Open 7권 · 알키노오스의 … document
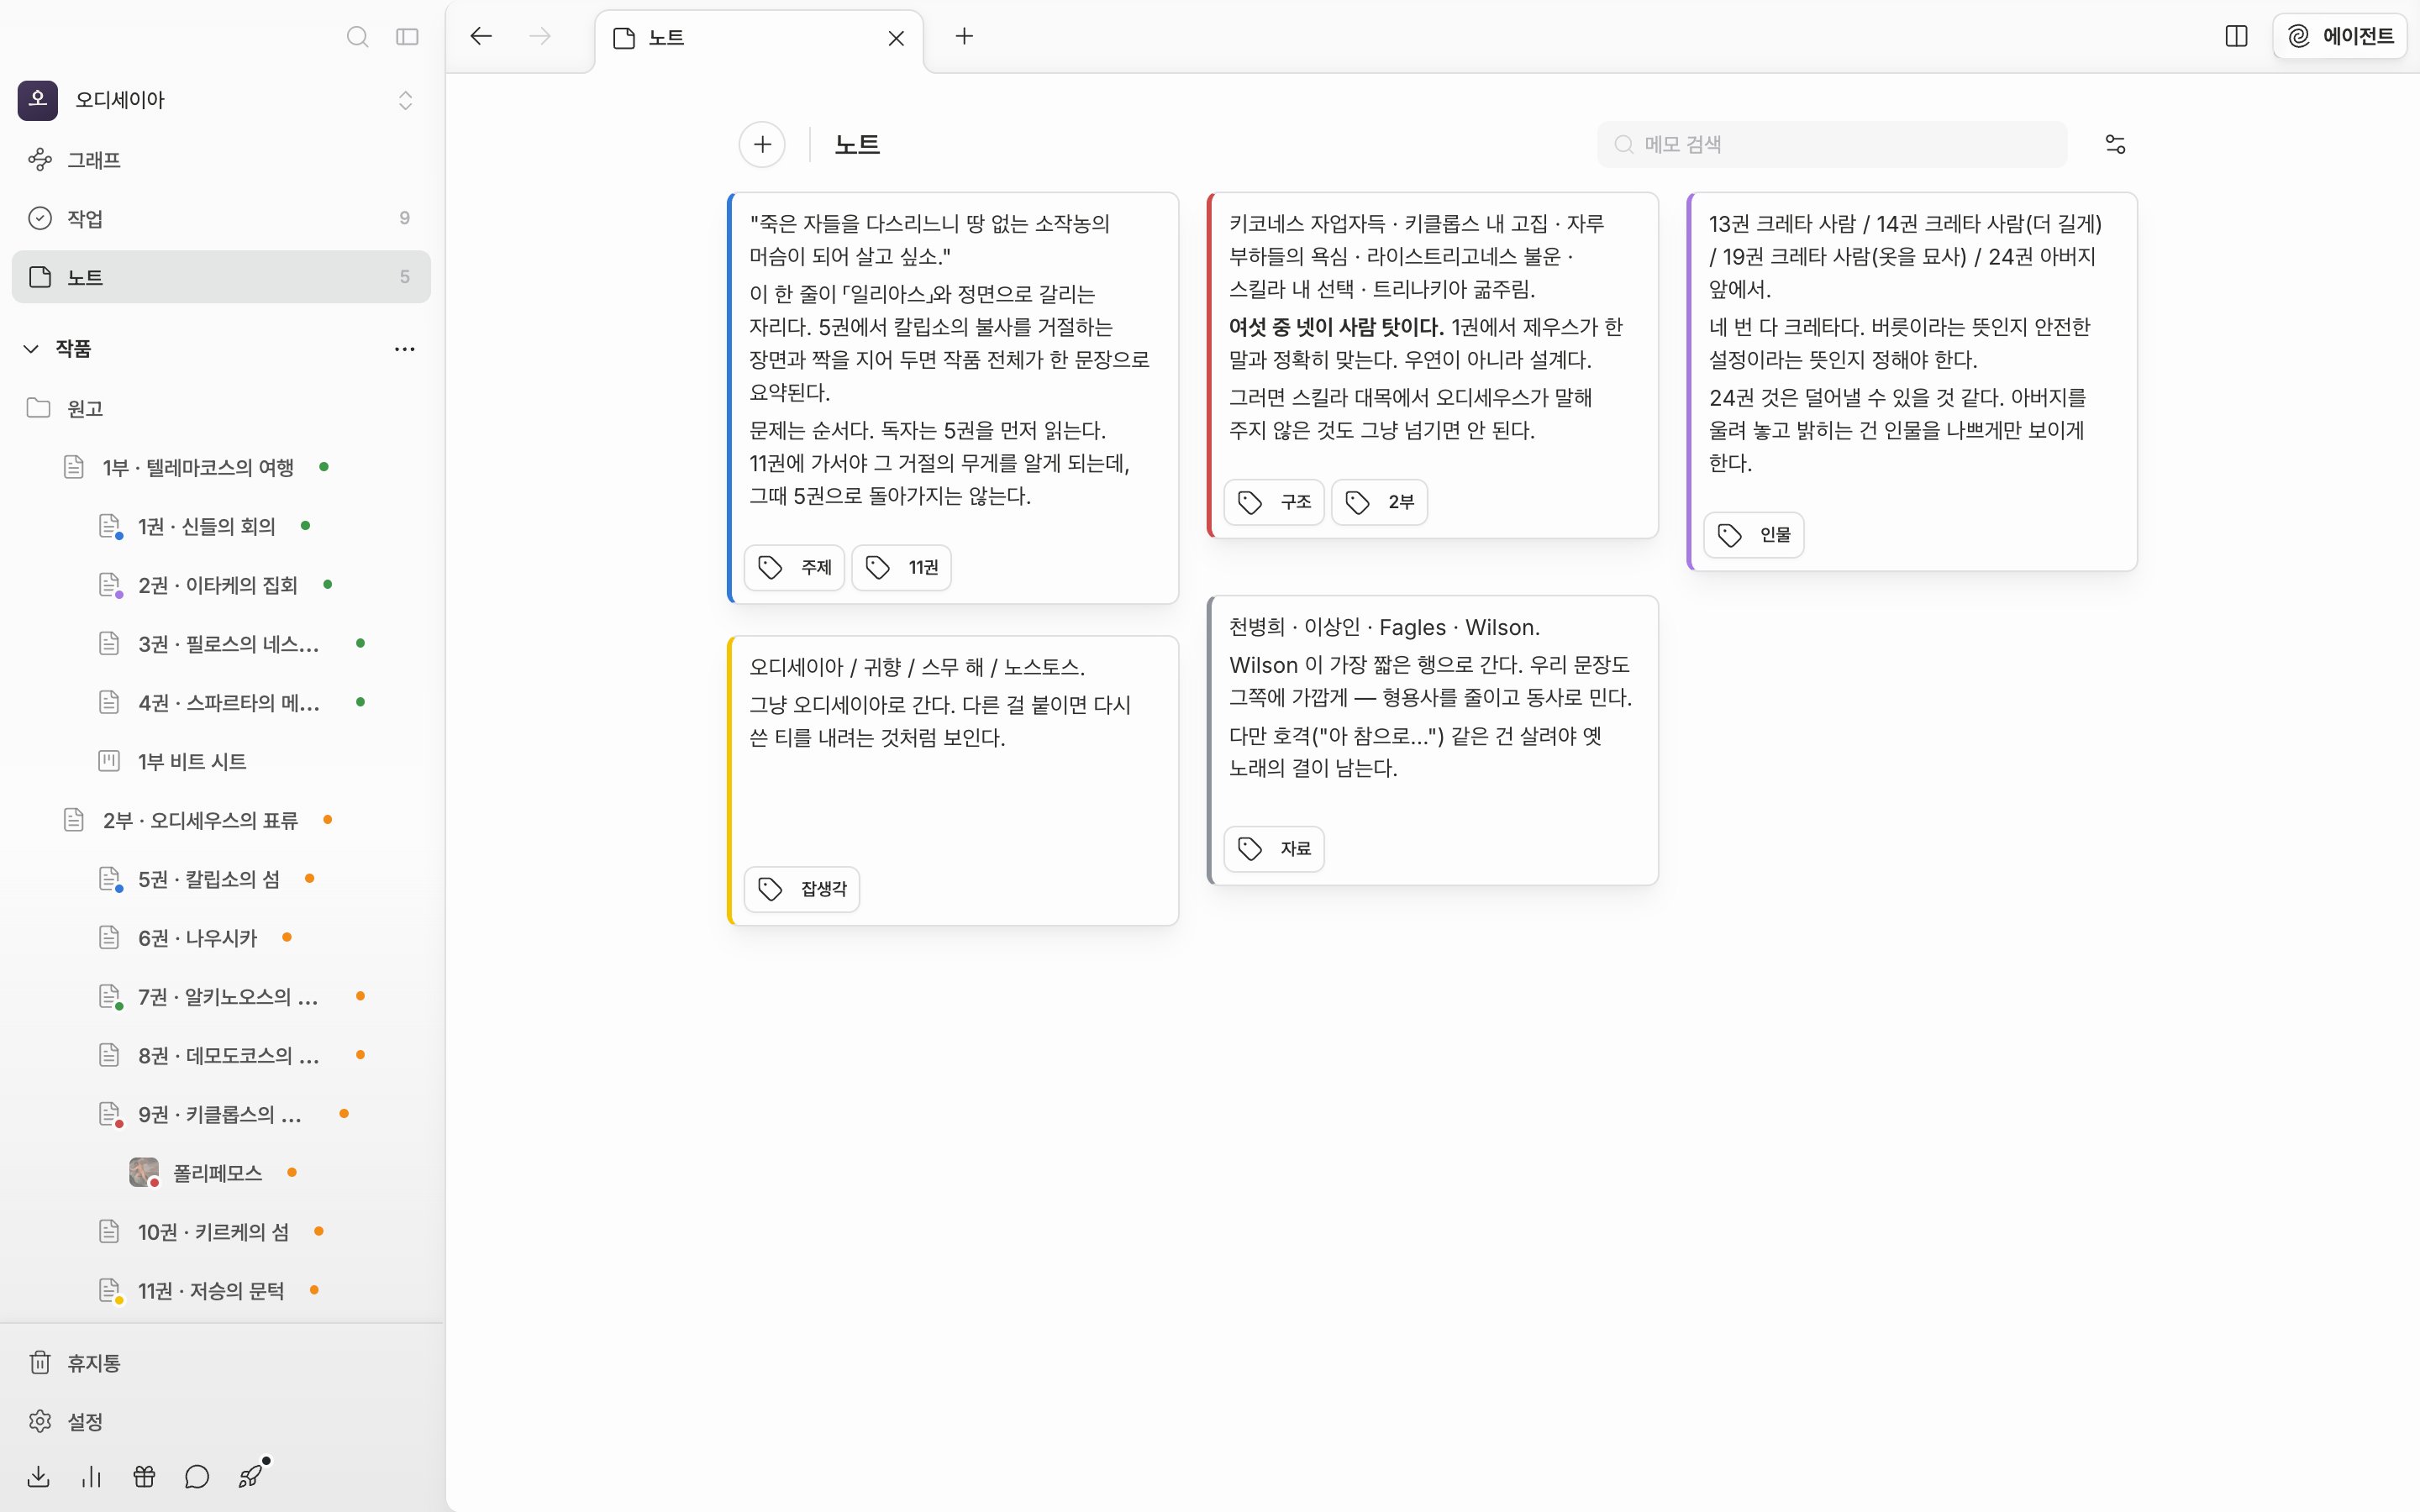 [x=221, y=997]
